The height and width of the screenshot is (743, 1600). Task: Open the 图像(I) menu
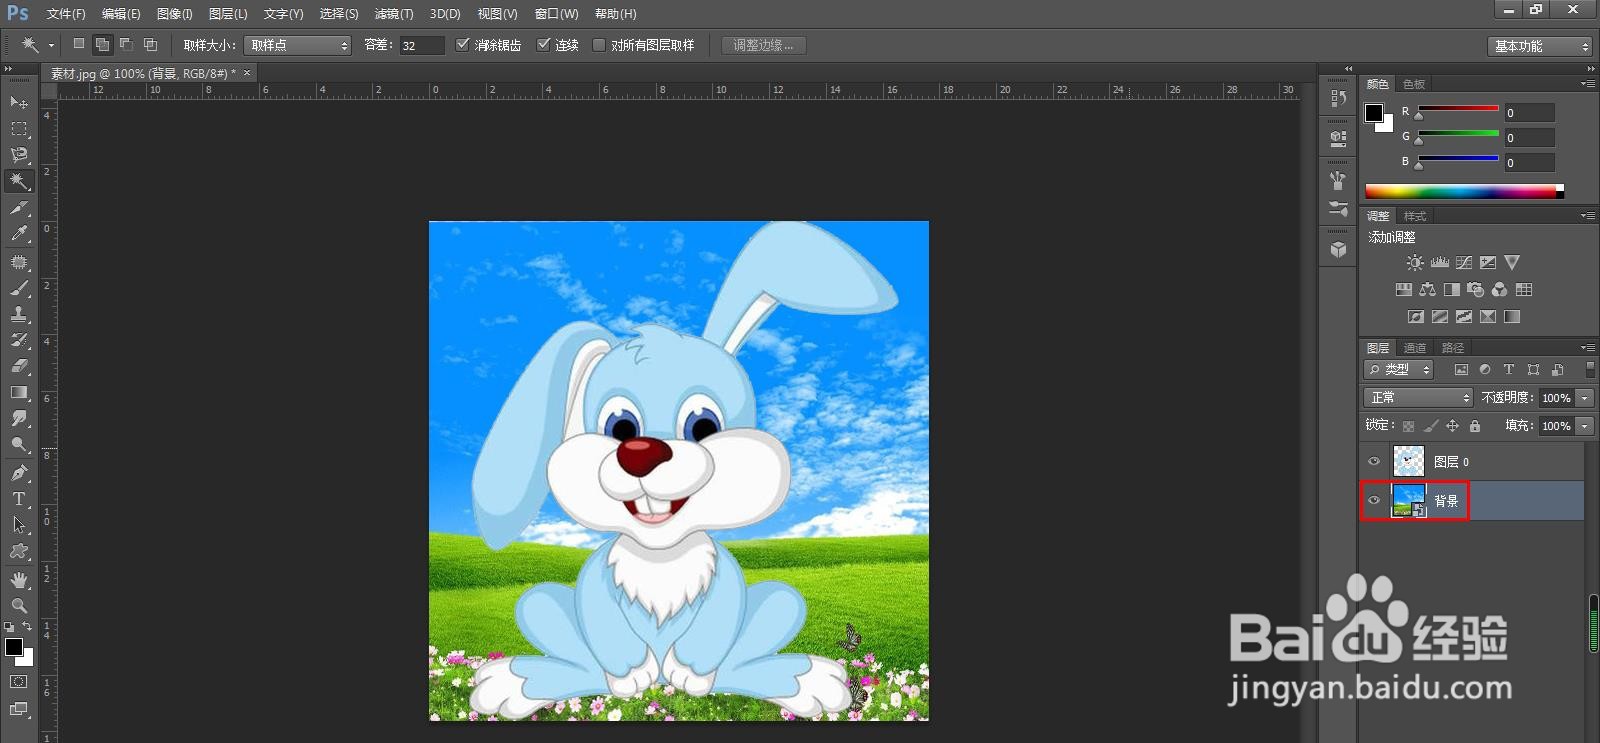(x=175, y=14)
